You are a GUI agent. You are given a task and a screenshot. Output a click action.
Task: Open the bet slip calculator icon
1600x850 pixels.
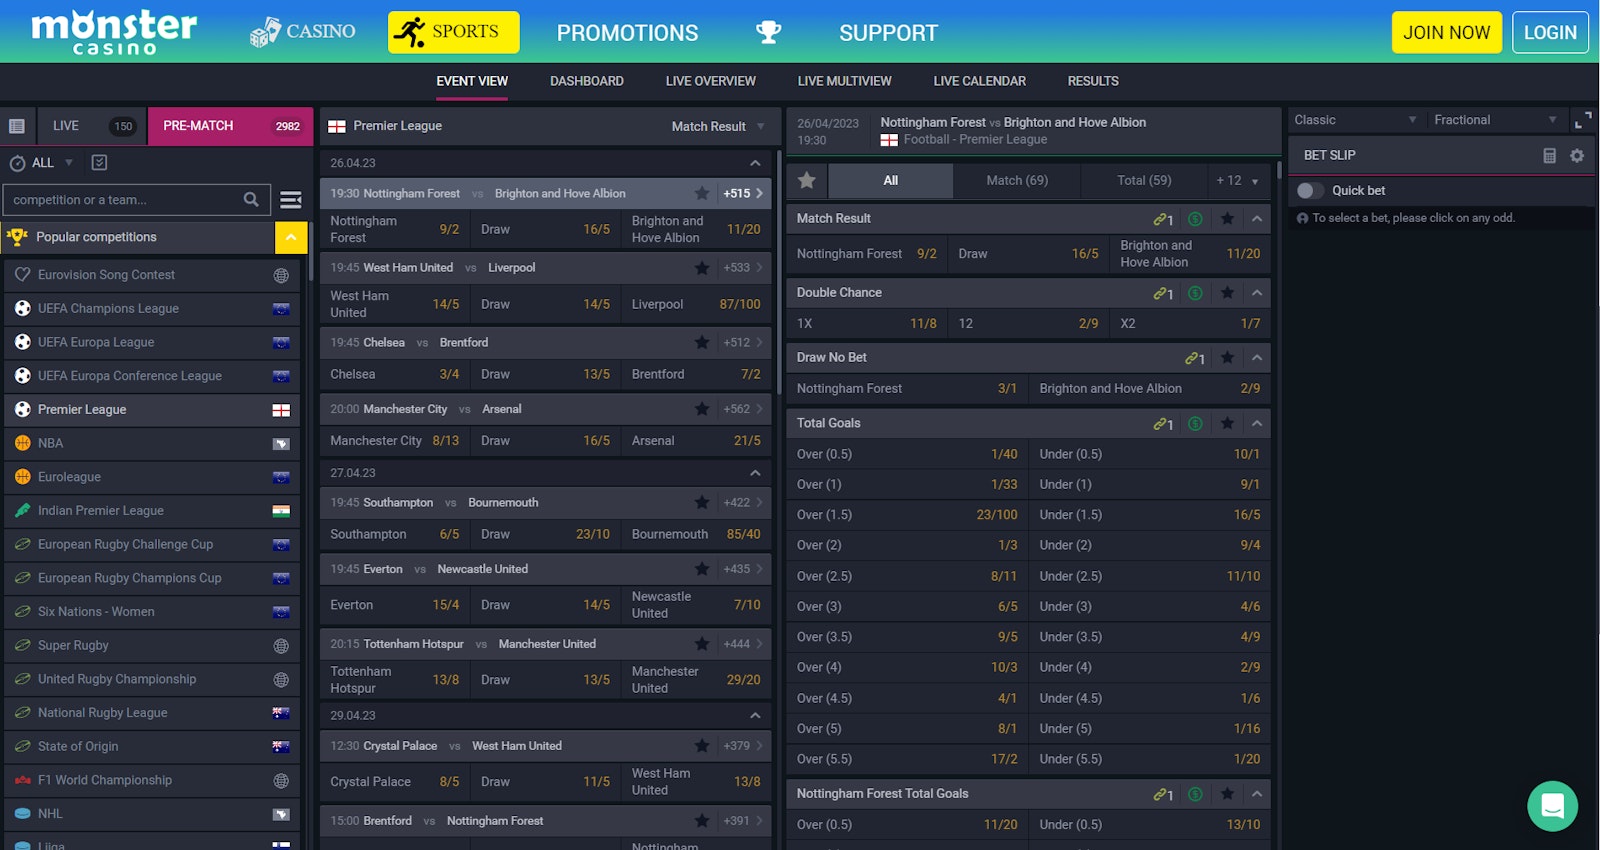coord(1549,156)
